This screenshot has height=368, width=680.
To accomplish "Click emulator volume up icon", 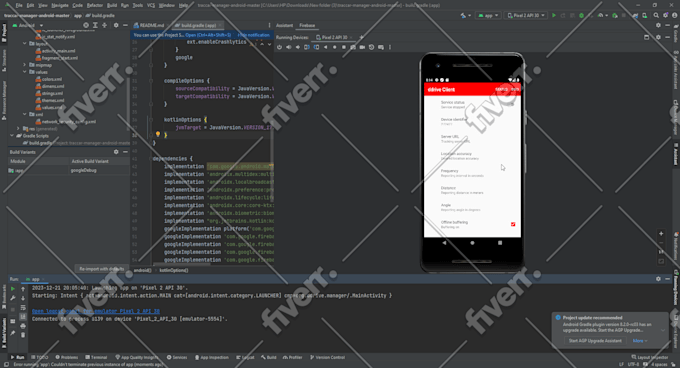I will pos(288,47).
